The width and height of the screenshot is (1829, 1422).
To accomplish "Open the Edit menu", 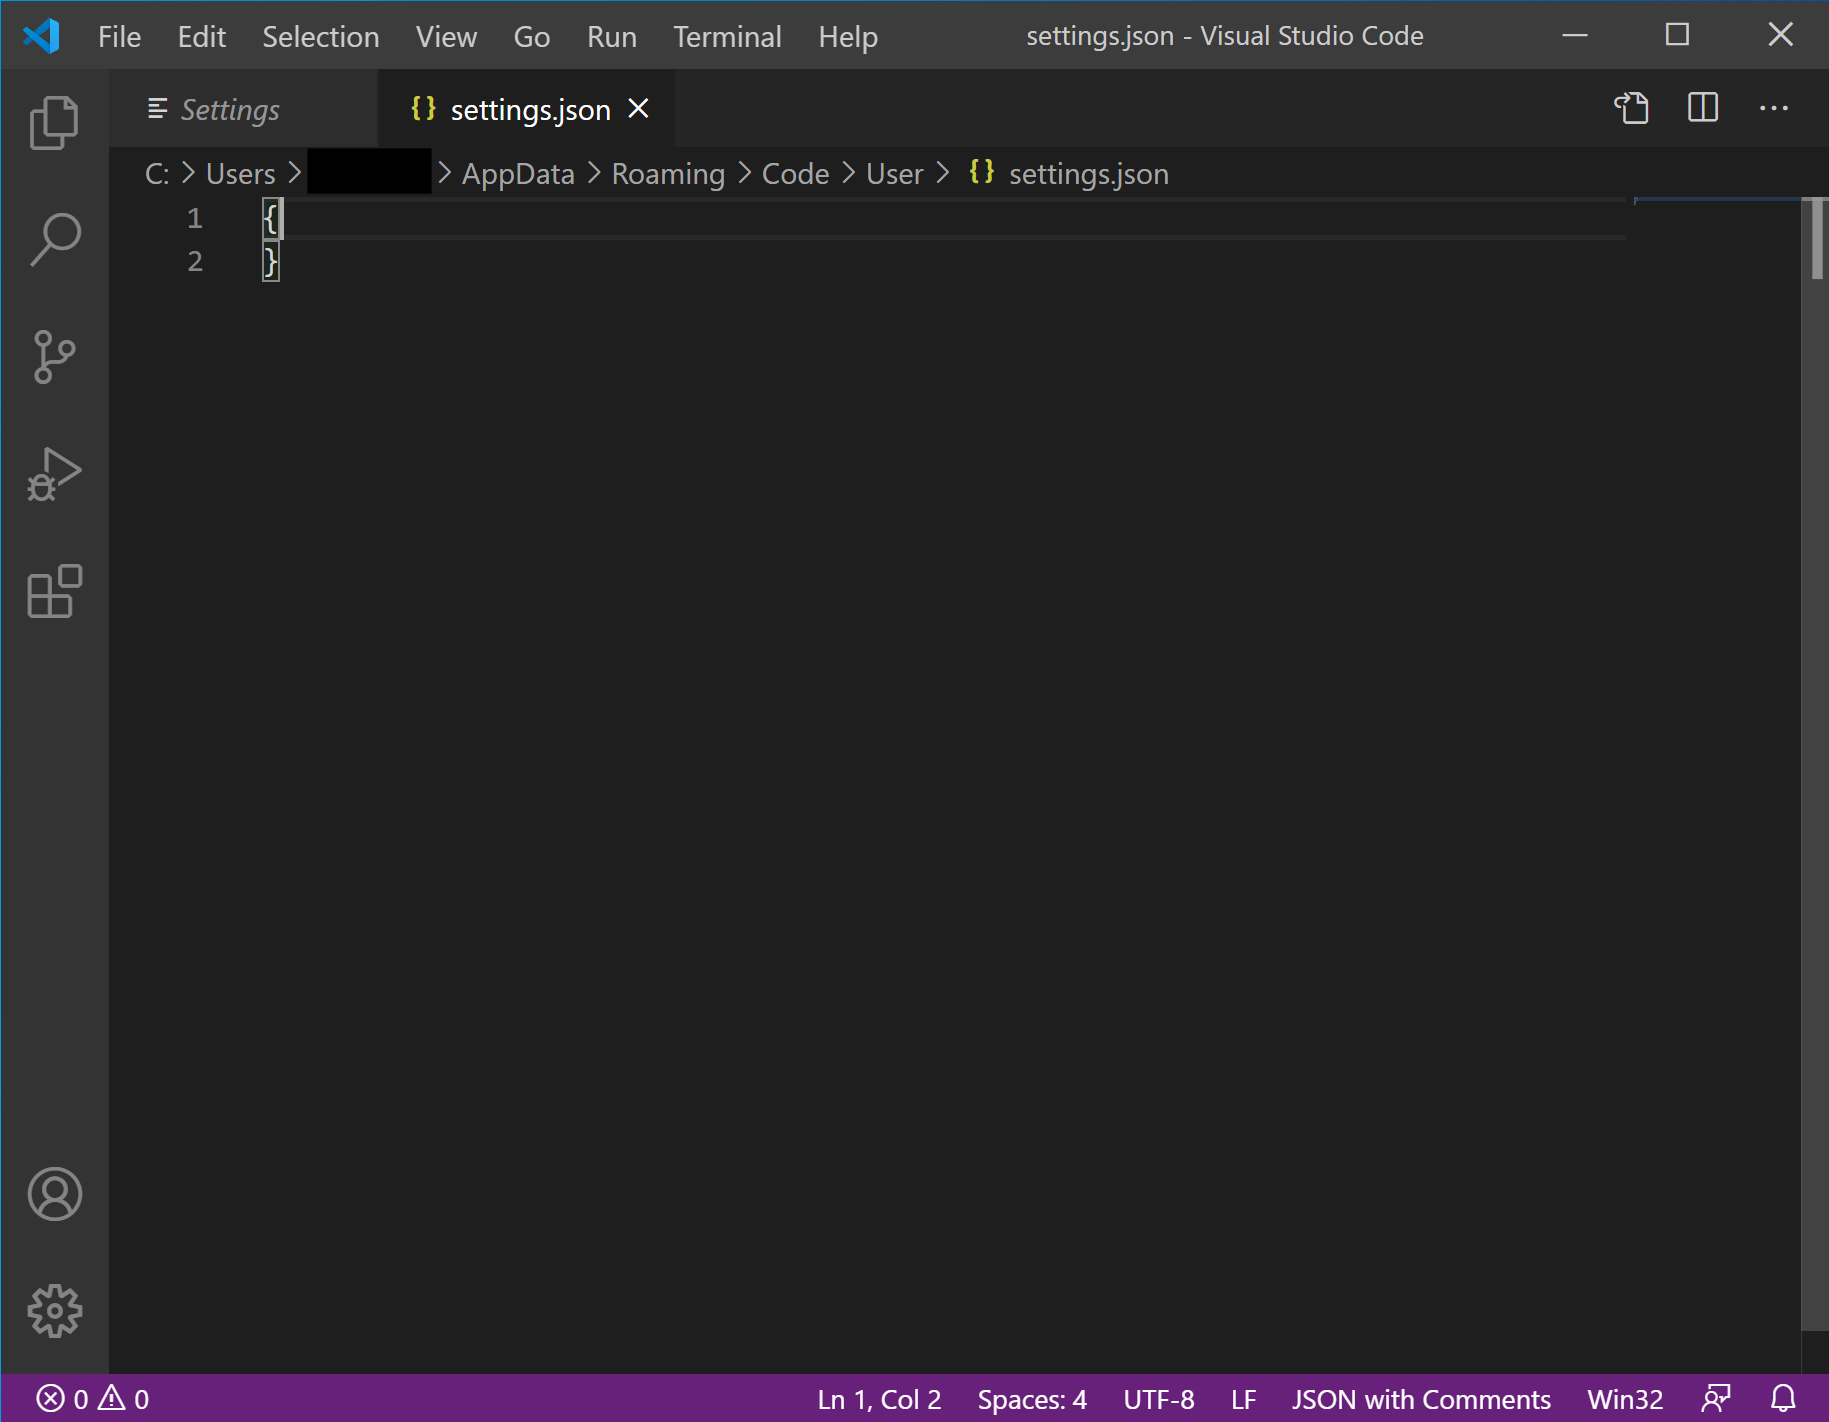I will [x=202, y=37].
